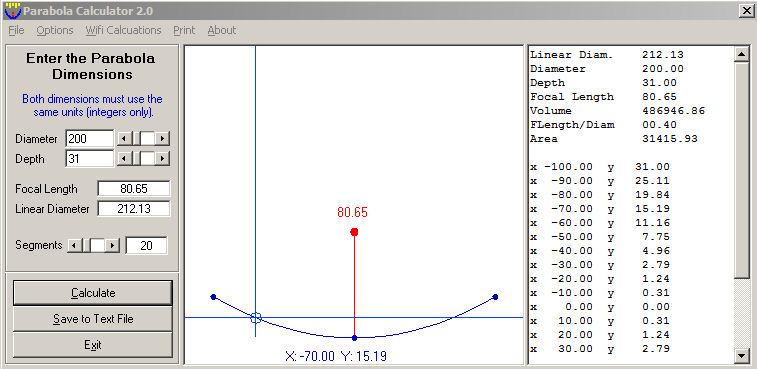Click the Save to Text File button

(93, 319)
